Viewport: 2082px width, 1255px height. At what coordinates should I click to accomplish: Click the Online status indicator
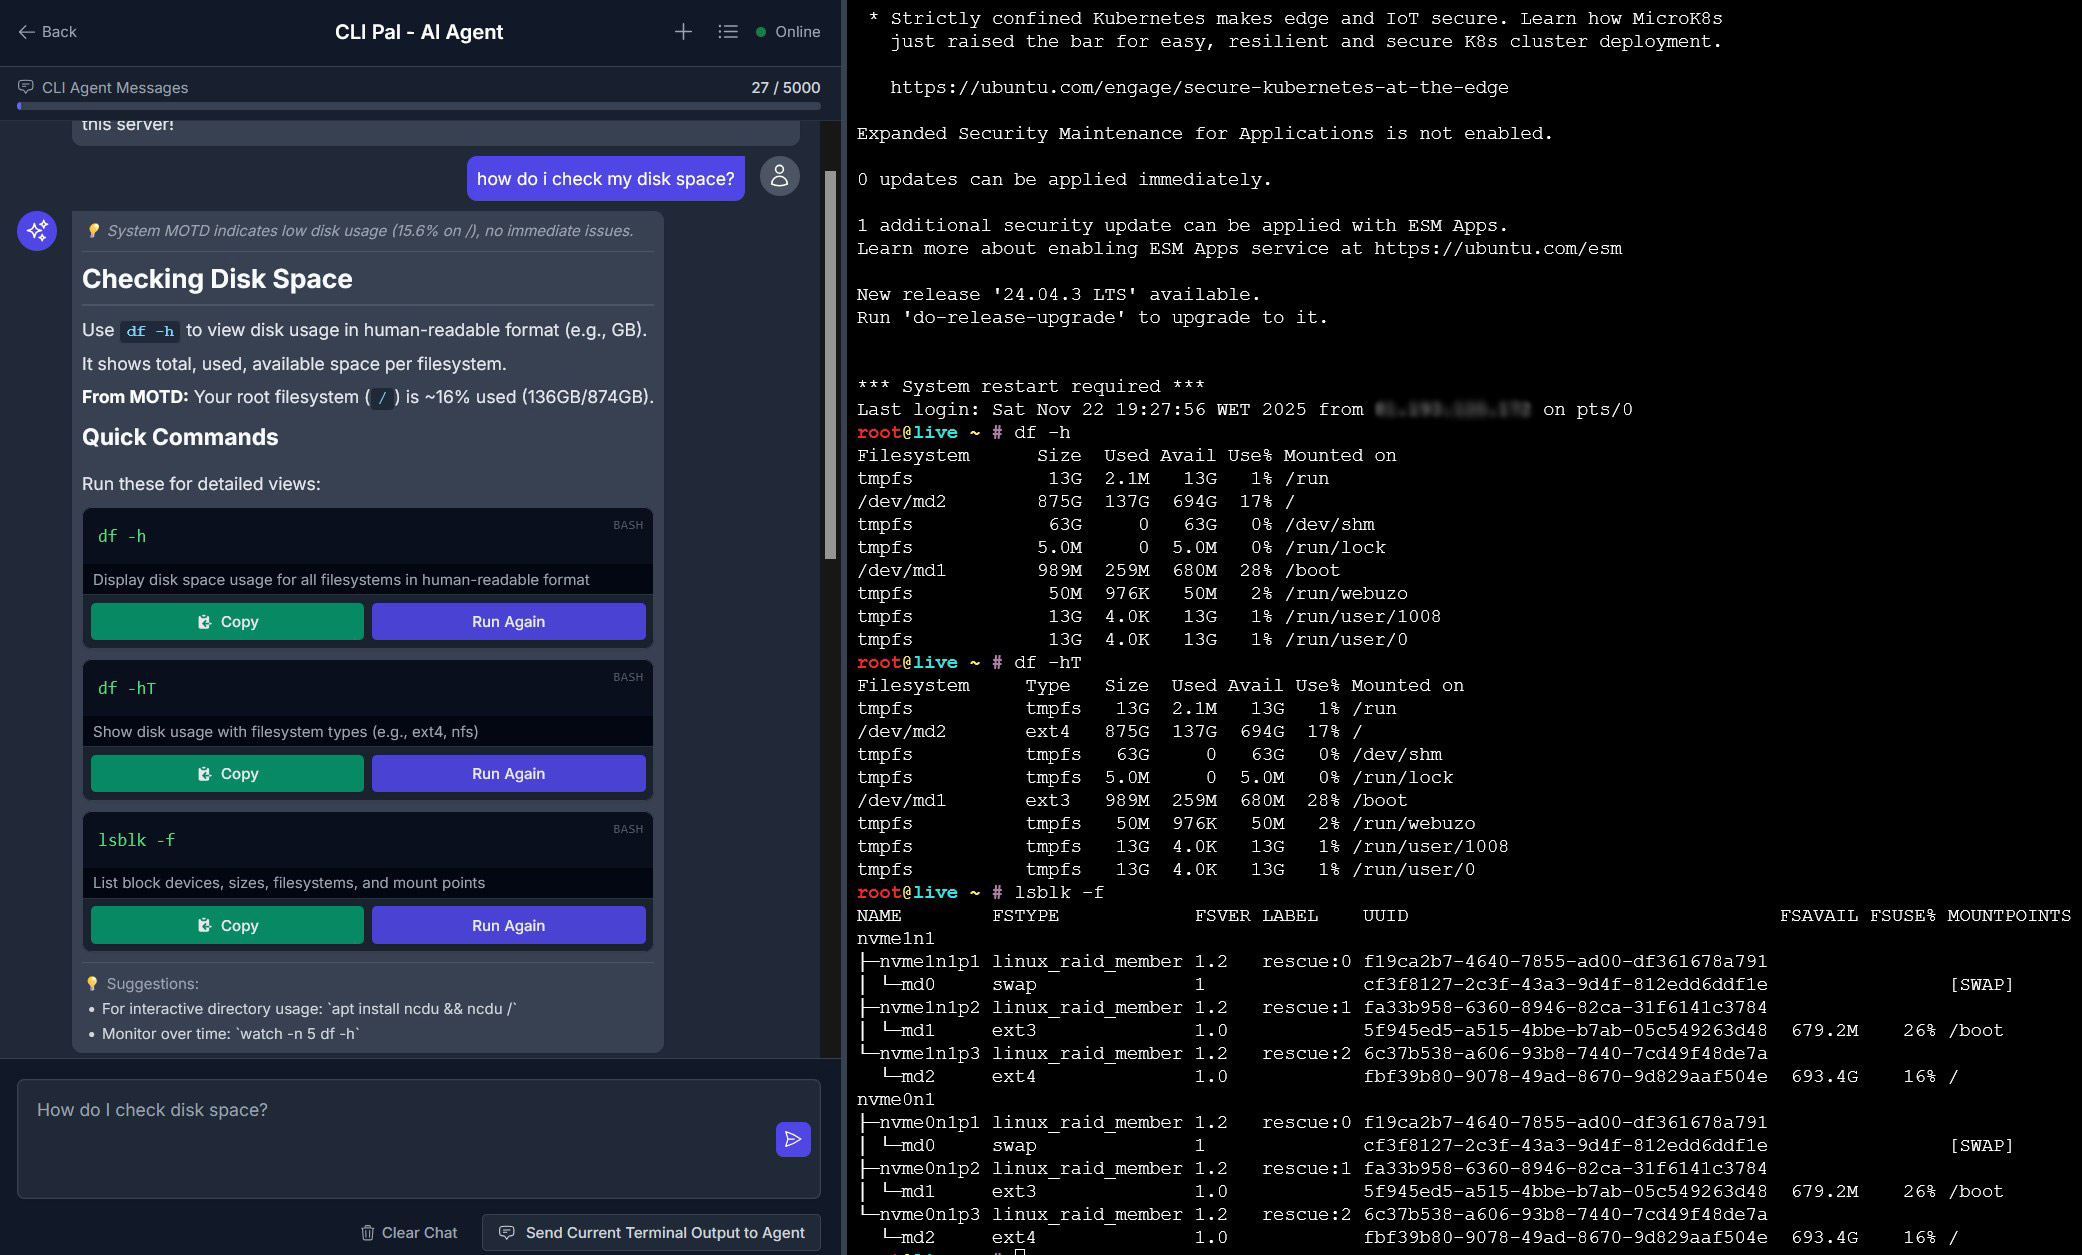tap(788, 32)
